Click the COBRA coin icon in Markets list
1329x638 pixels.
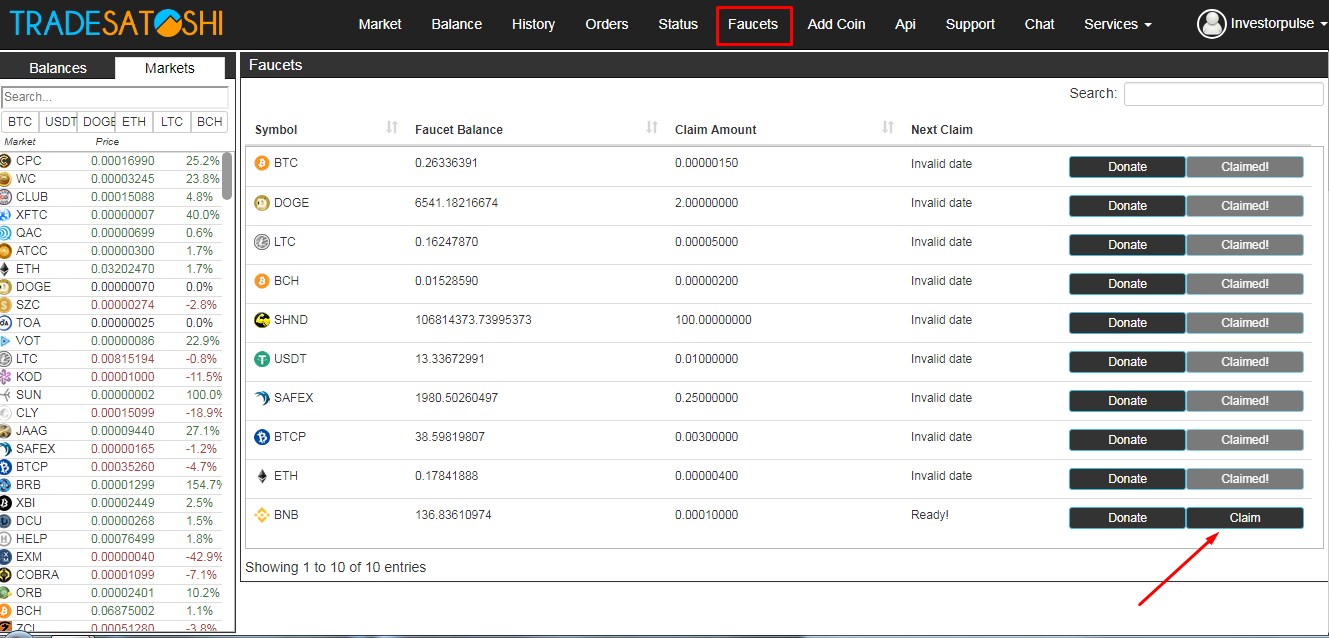[6, 575]
